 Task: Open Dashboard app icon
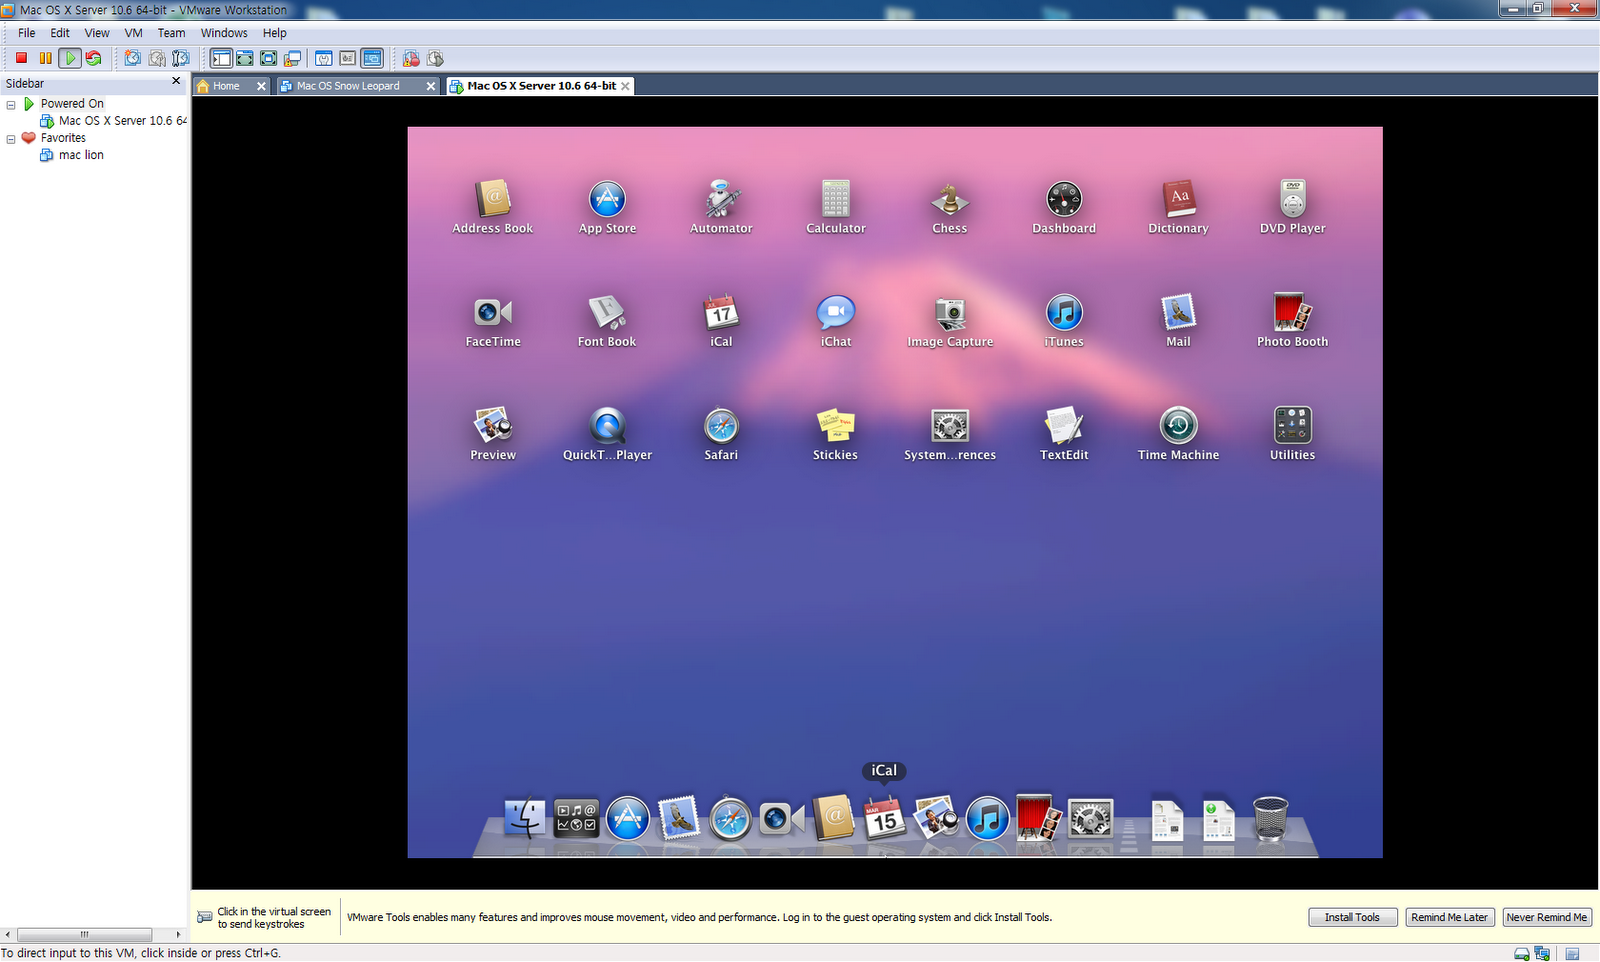[x=1064, y=206]
